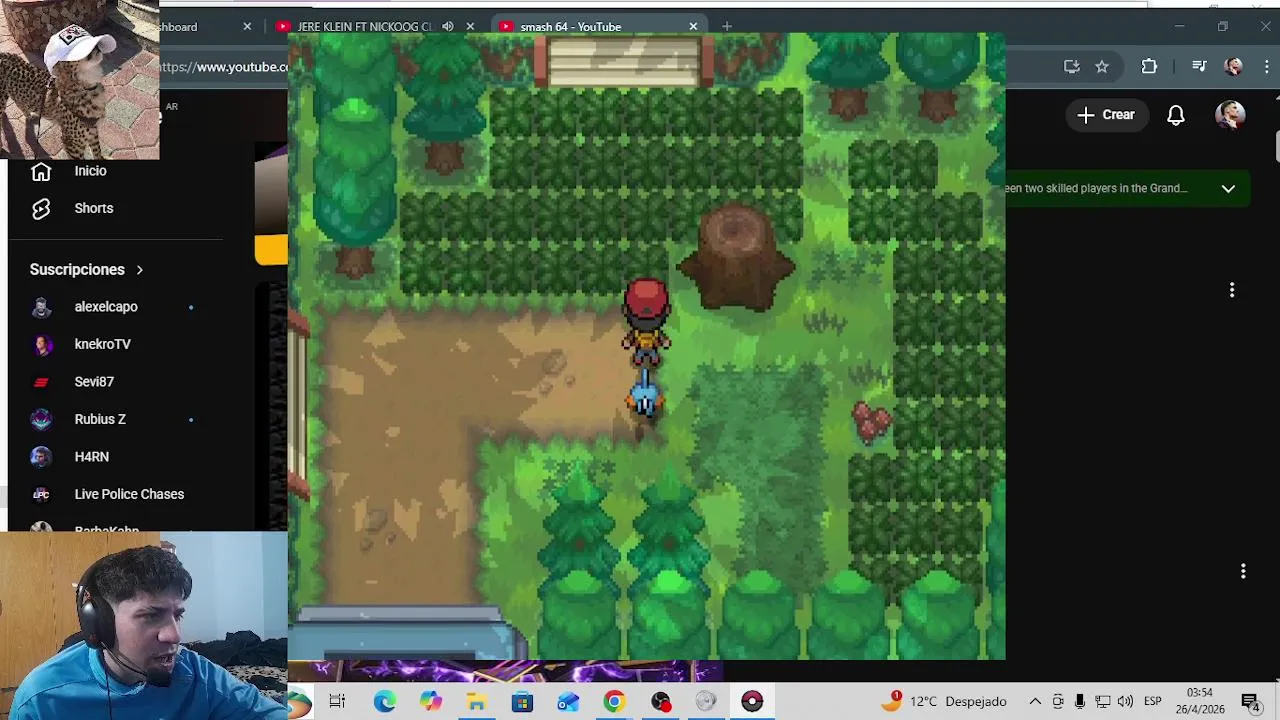Open clock showing 03:54
Screen dimensions: 1280x720
(x=1199, y=701)
